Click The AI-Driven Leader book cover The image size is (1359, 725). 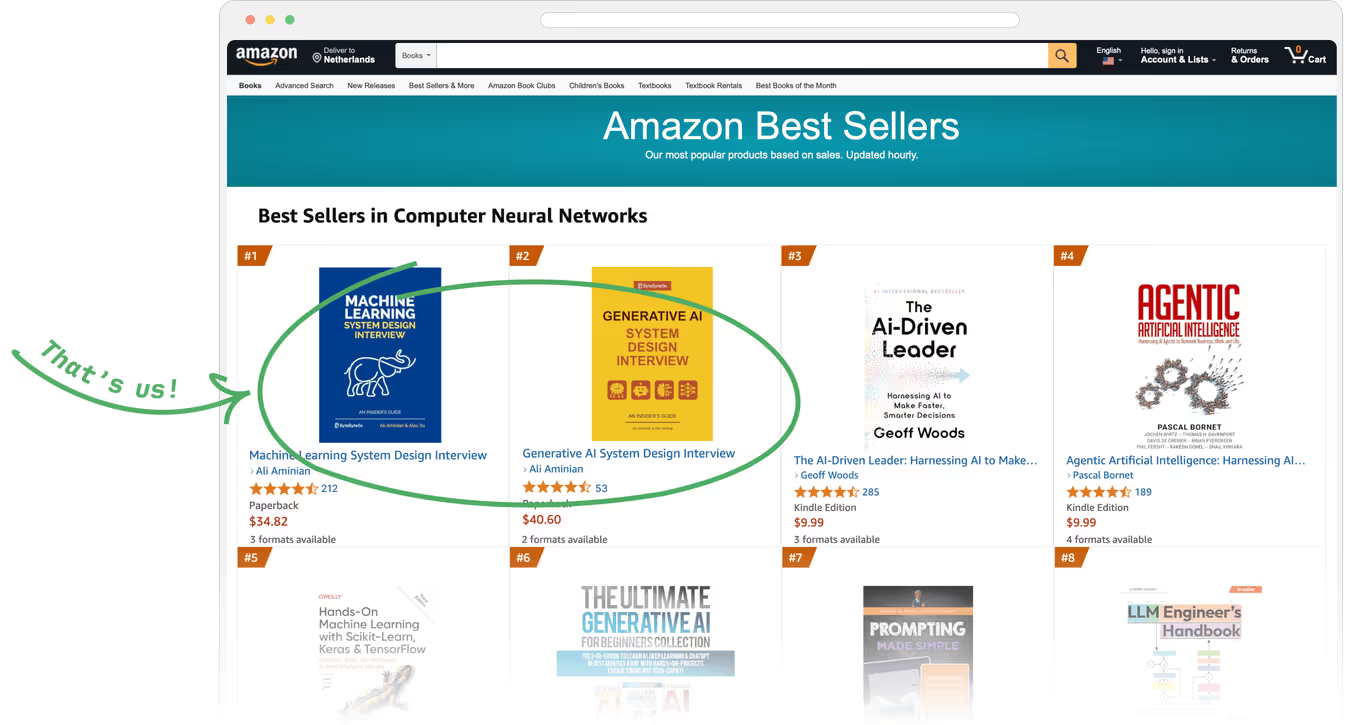click(918, 365)
